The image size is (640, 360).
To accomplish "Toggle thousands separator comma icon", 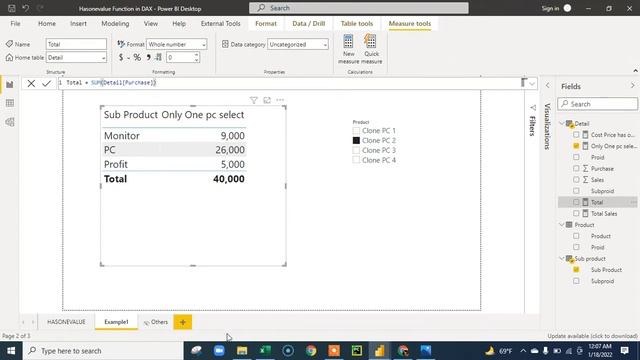I will (149, 58).
